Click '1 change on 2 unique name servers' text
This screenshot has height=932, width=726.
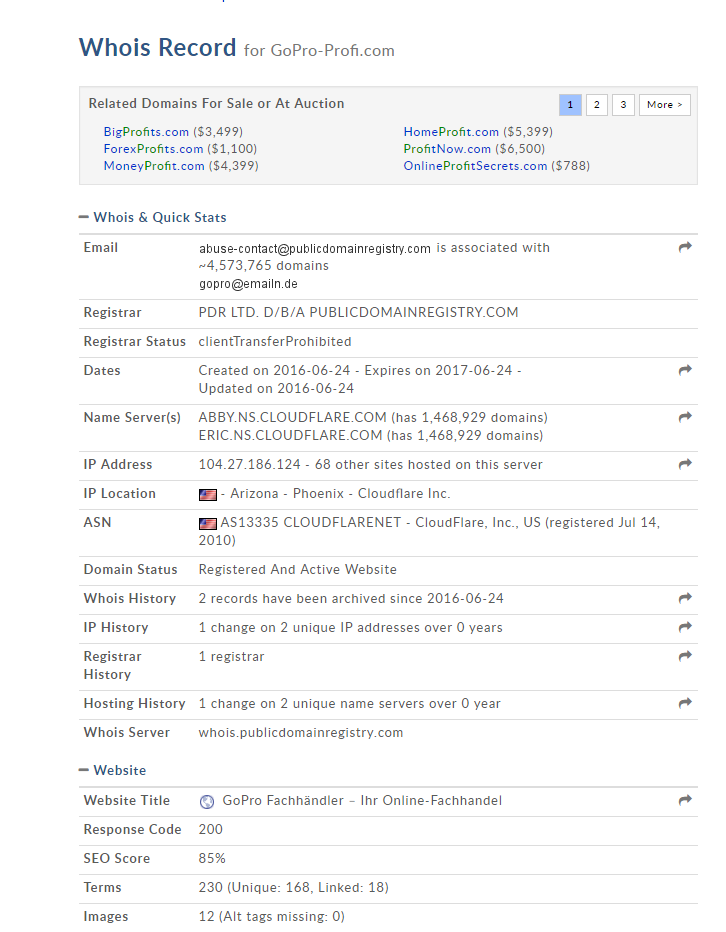point(325,704)
